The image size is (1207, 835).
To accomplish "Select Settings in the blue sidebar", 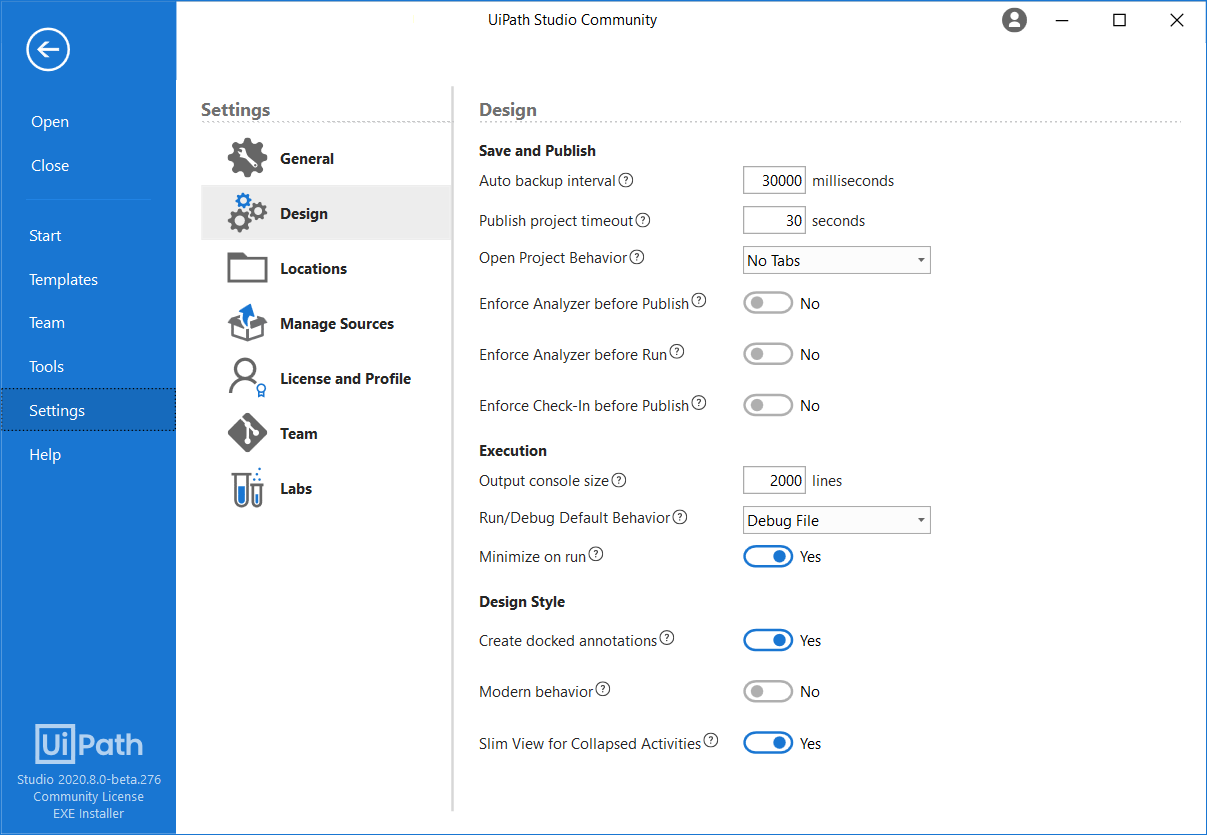I will point(88,410).
